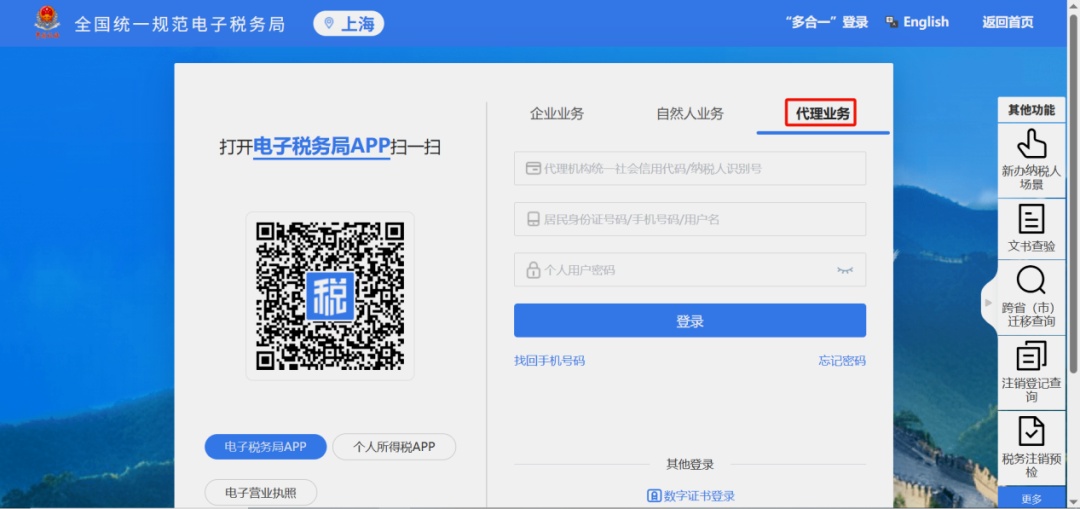Select the 电子税务局APP scan option

(265, 446)
